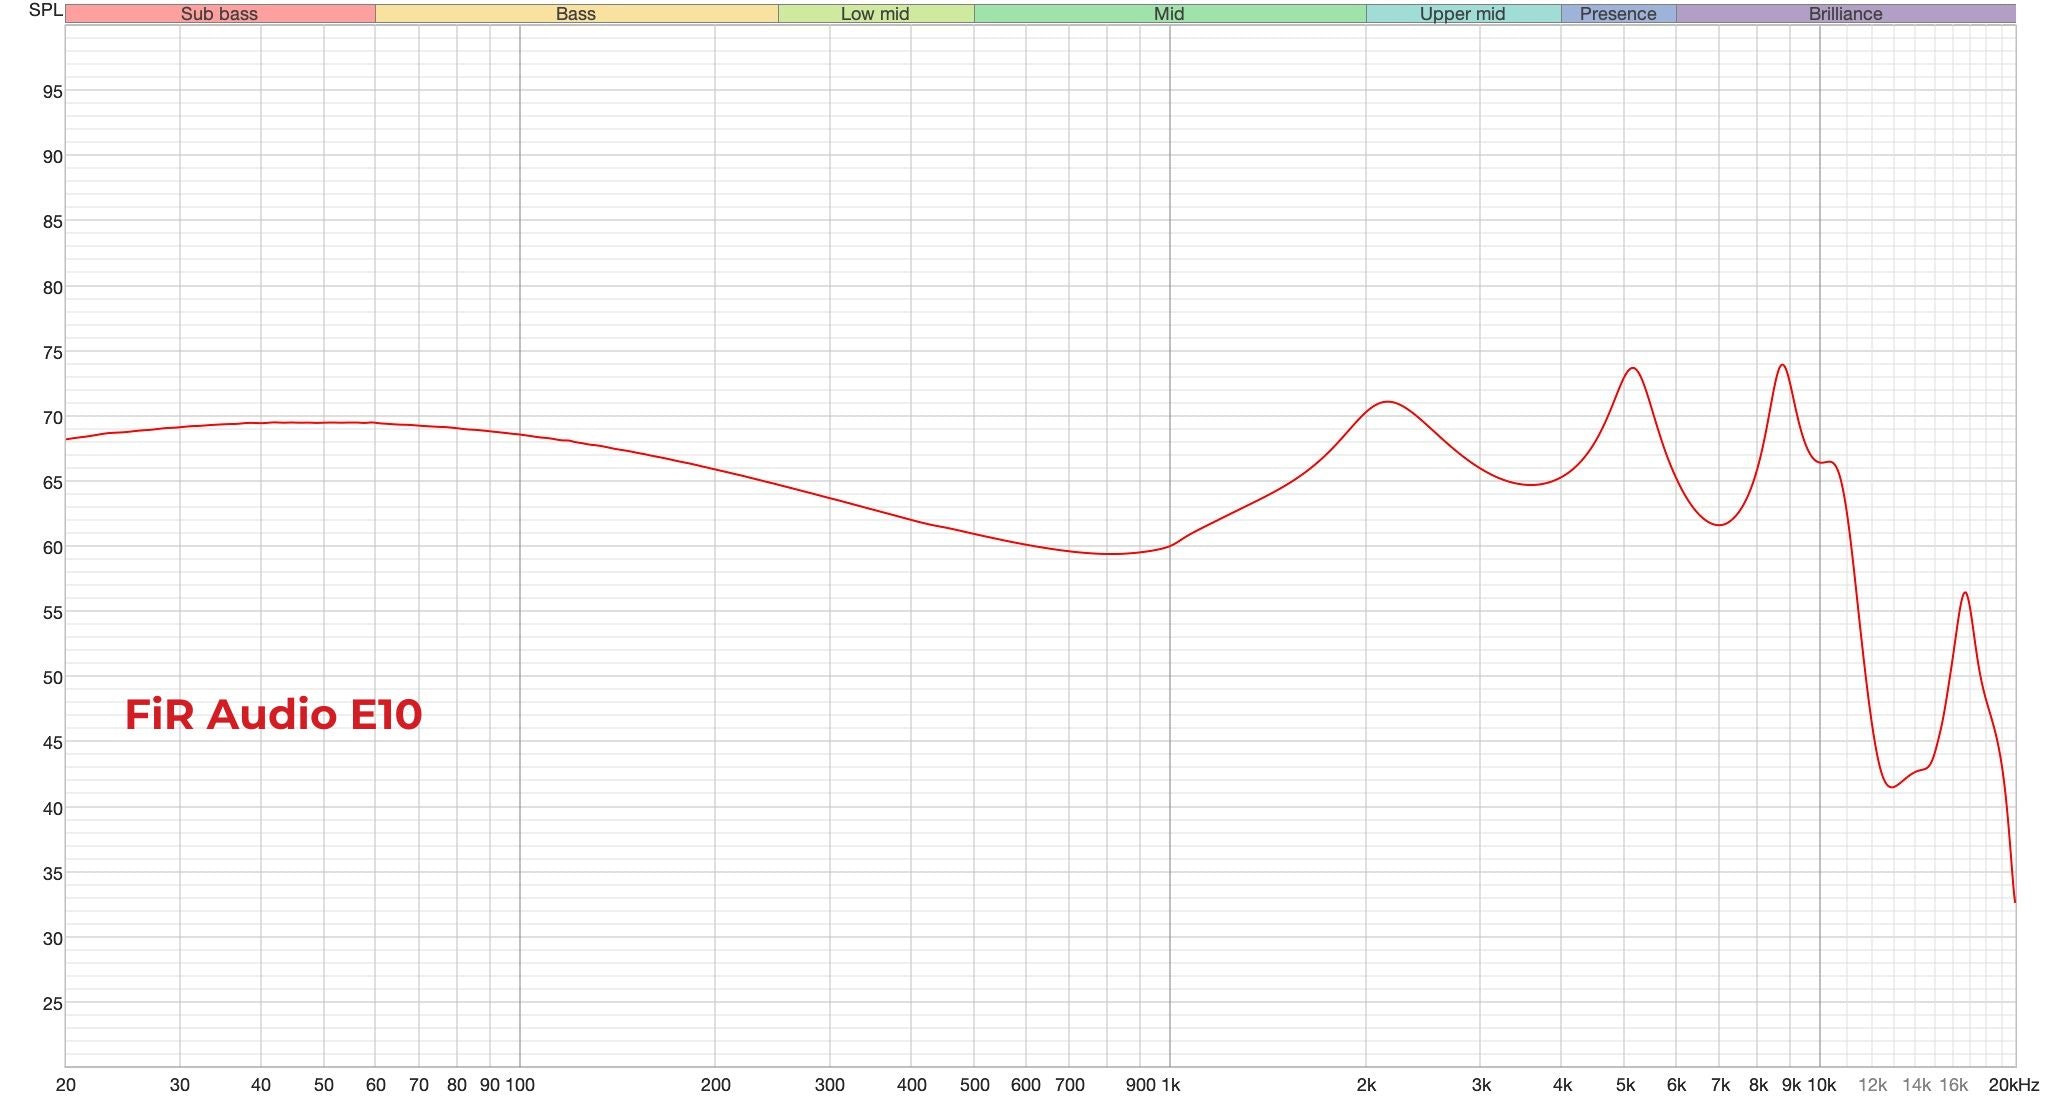Click the 1k frequency axis label
Screen dimensions: 2048x1098
(1170, 1085)
